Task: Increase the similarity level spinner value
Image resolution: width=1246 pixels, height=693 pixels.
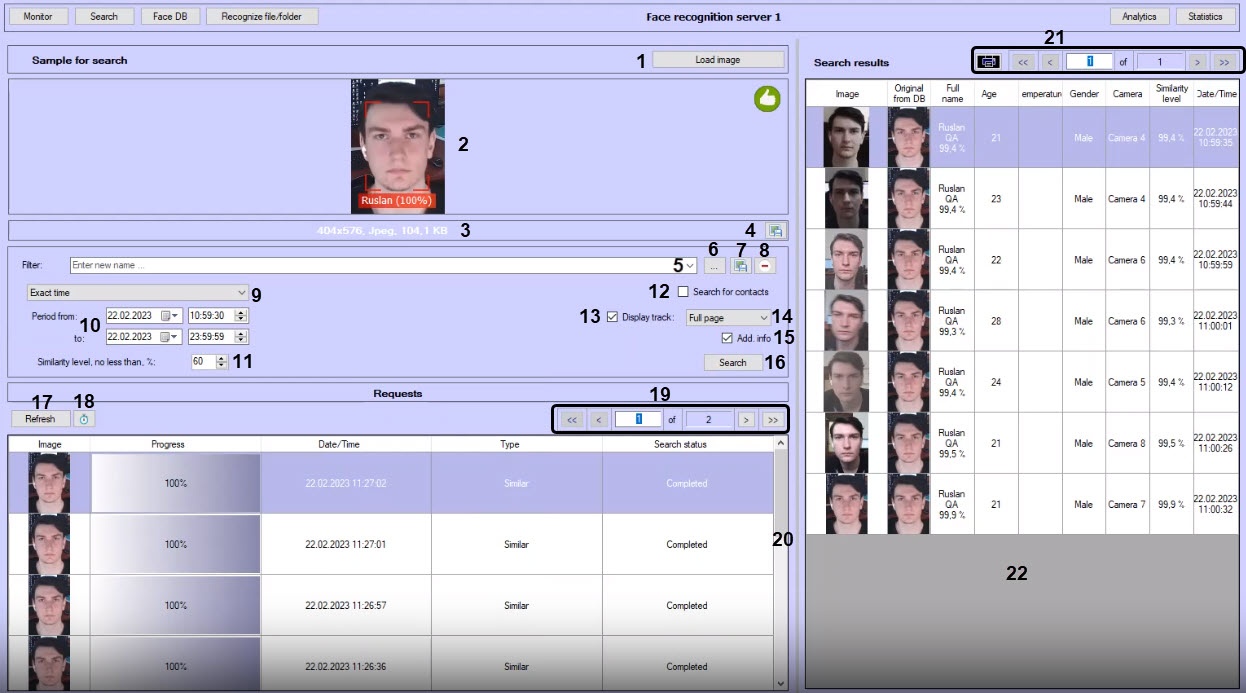Action: coord(223,358)
